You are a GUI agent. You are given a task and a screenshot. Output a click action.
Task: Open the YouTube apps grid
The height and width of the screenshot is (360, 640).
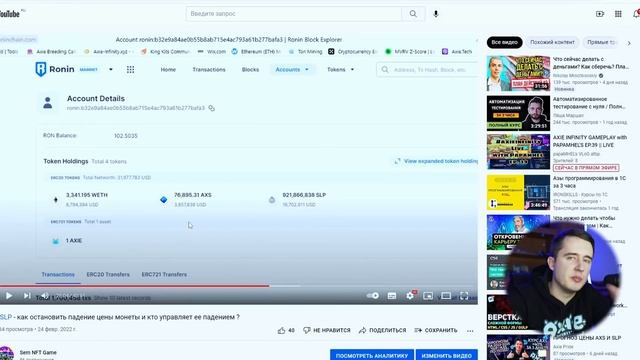click(618, 14)
